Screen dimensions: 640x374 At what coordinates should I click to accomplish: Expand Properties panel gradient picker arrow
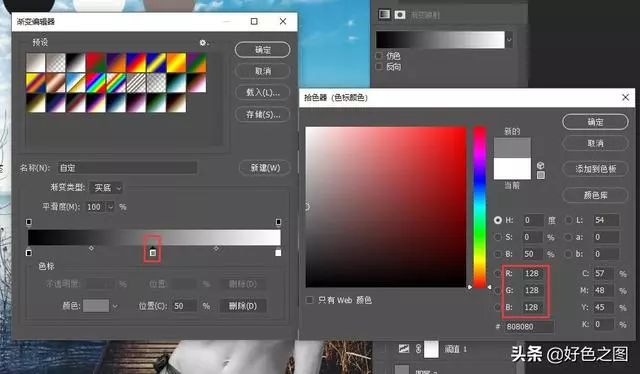tap(509, 40)
